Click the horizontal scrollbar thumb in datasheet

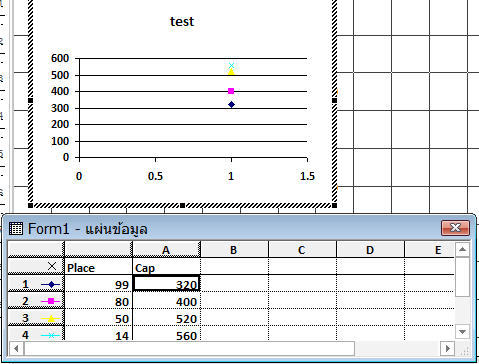click(189, 349)
